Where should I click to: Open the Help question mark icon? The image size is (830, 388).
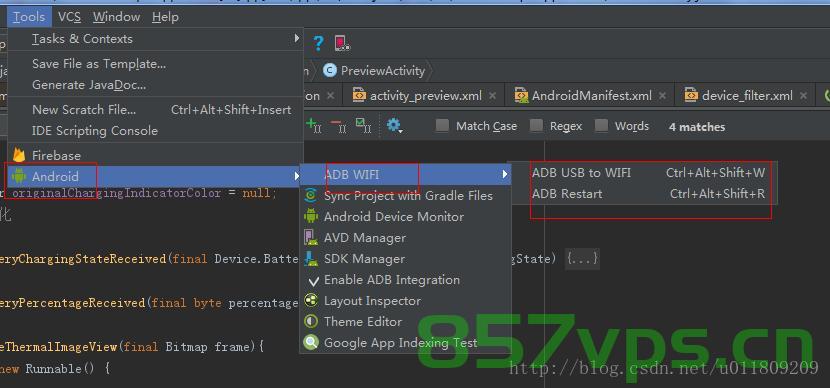pyautogui.click(x=318, y=43)
